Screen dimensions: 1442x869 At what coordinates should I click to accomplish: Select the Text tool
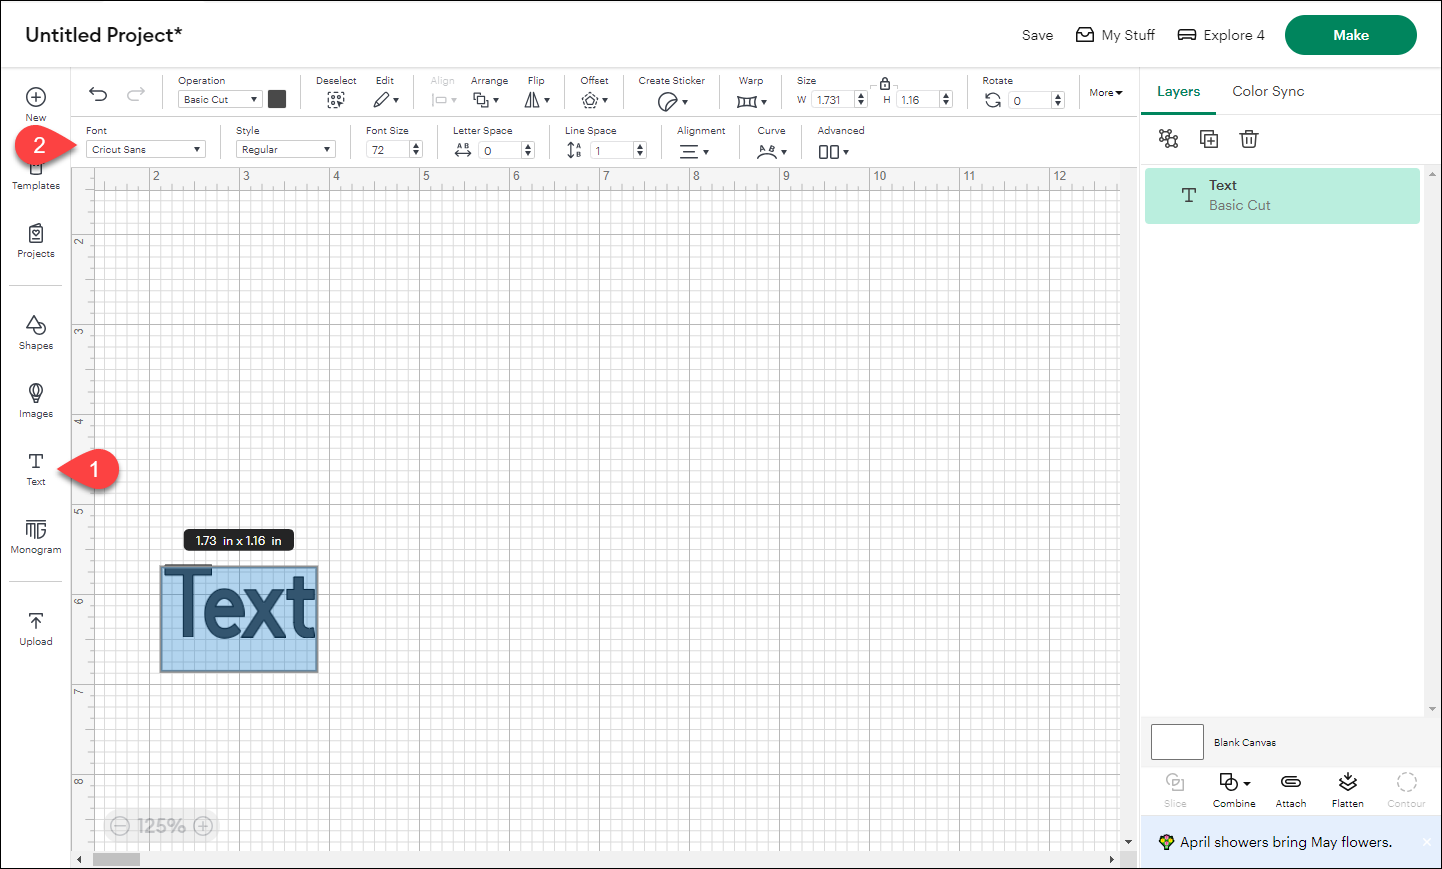pyautogui.click(x=35, y=468)
